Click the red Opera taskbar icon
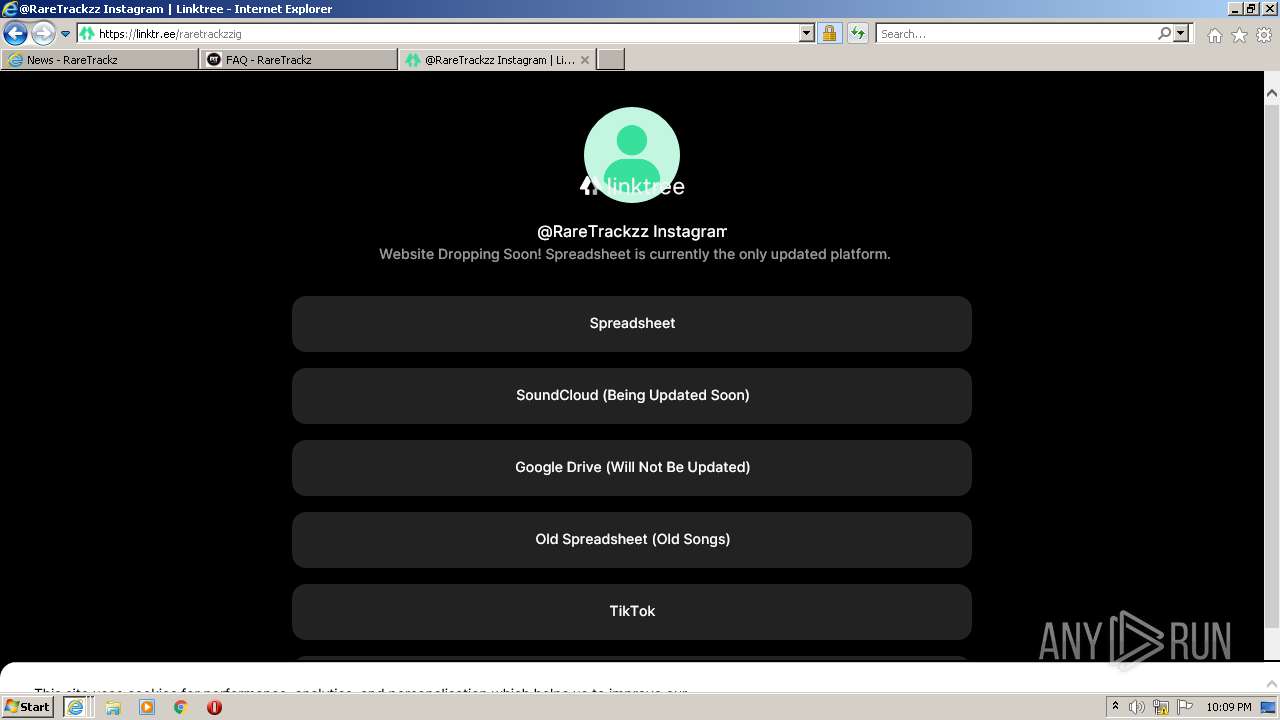Viewport: 1280px width, 720px height. pos(214,707)
